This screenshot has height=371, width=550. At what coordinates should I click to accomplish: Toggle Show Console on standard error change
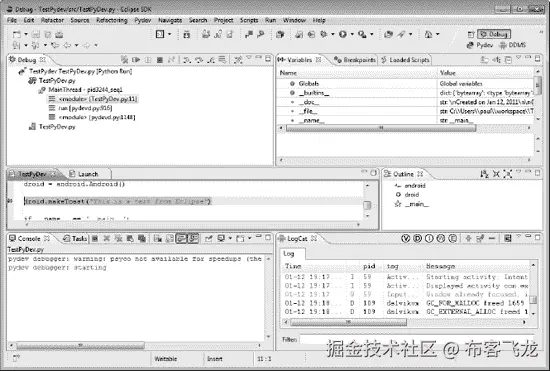tap(193, 239)
